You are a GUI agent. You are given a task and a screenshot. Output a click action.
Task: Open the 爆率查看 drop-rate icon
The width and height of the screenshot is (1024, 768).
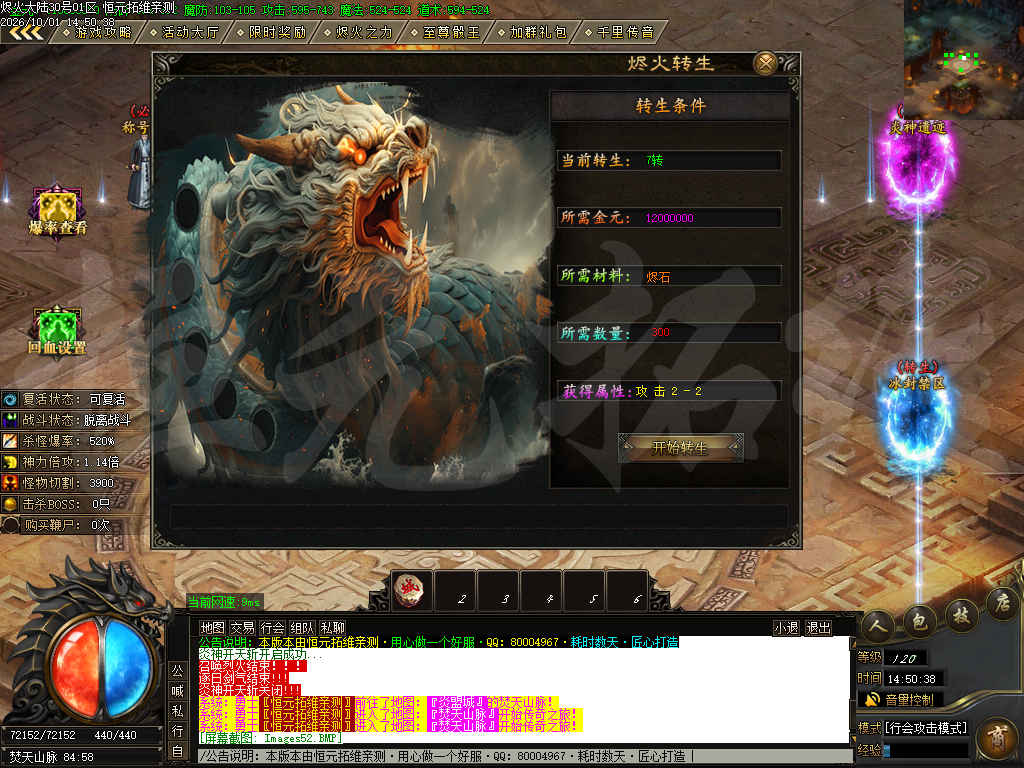57,212
